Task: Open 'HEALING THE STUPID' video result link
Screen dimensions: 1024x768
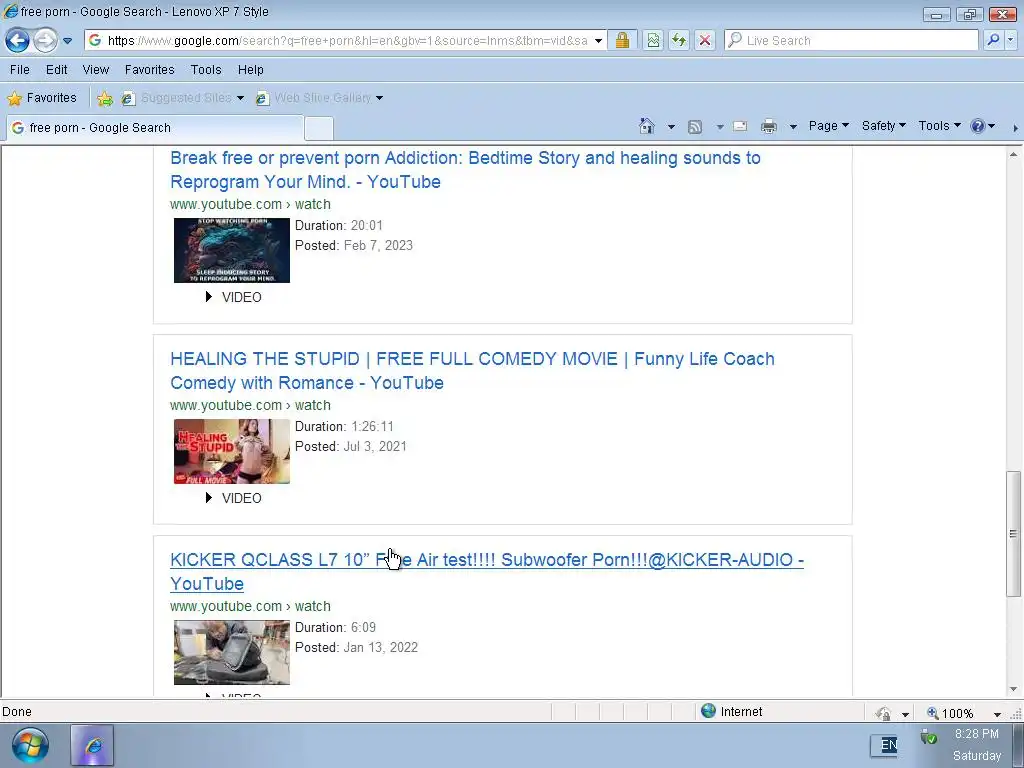Action: tap(472, 371)
